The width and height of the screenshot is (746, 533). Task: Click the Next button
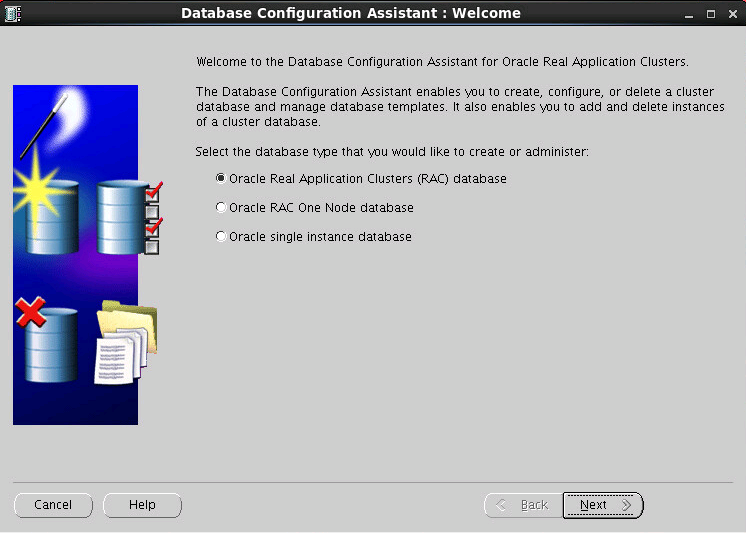pos(603,505)
